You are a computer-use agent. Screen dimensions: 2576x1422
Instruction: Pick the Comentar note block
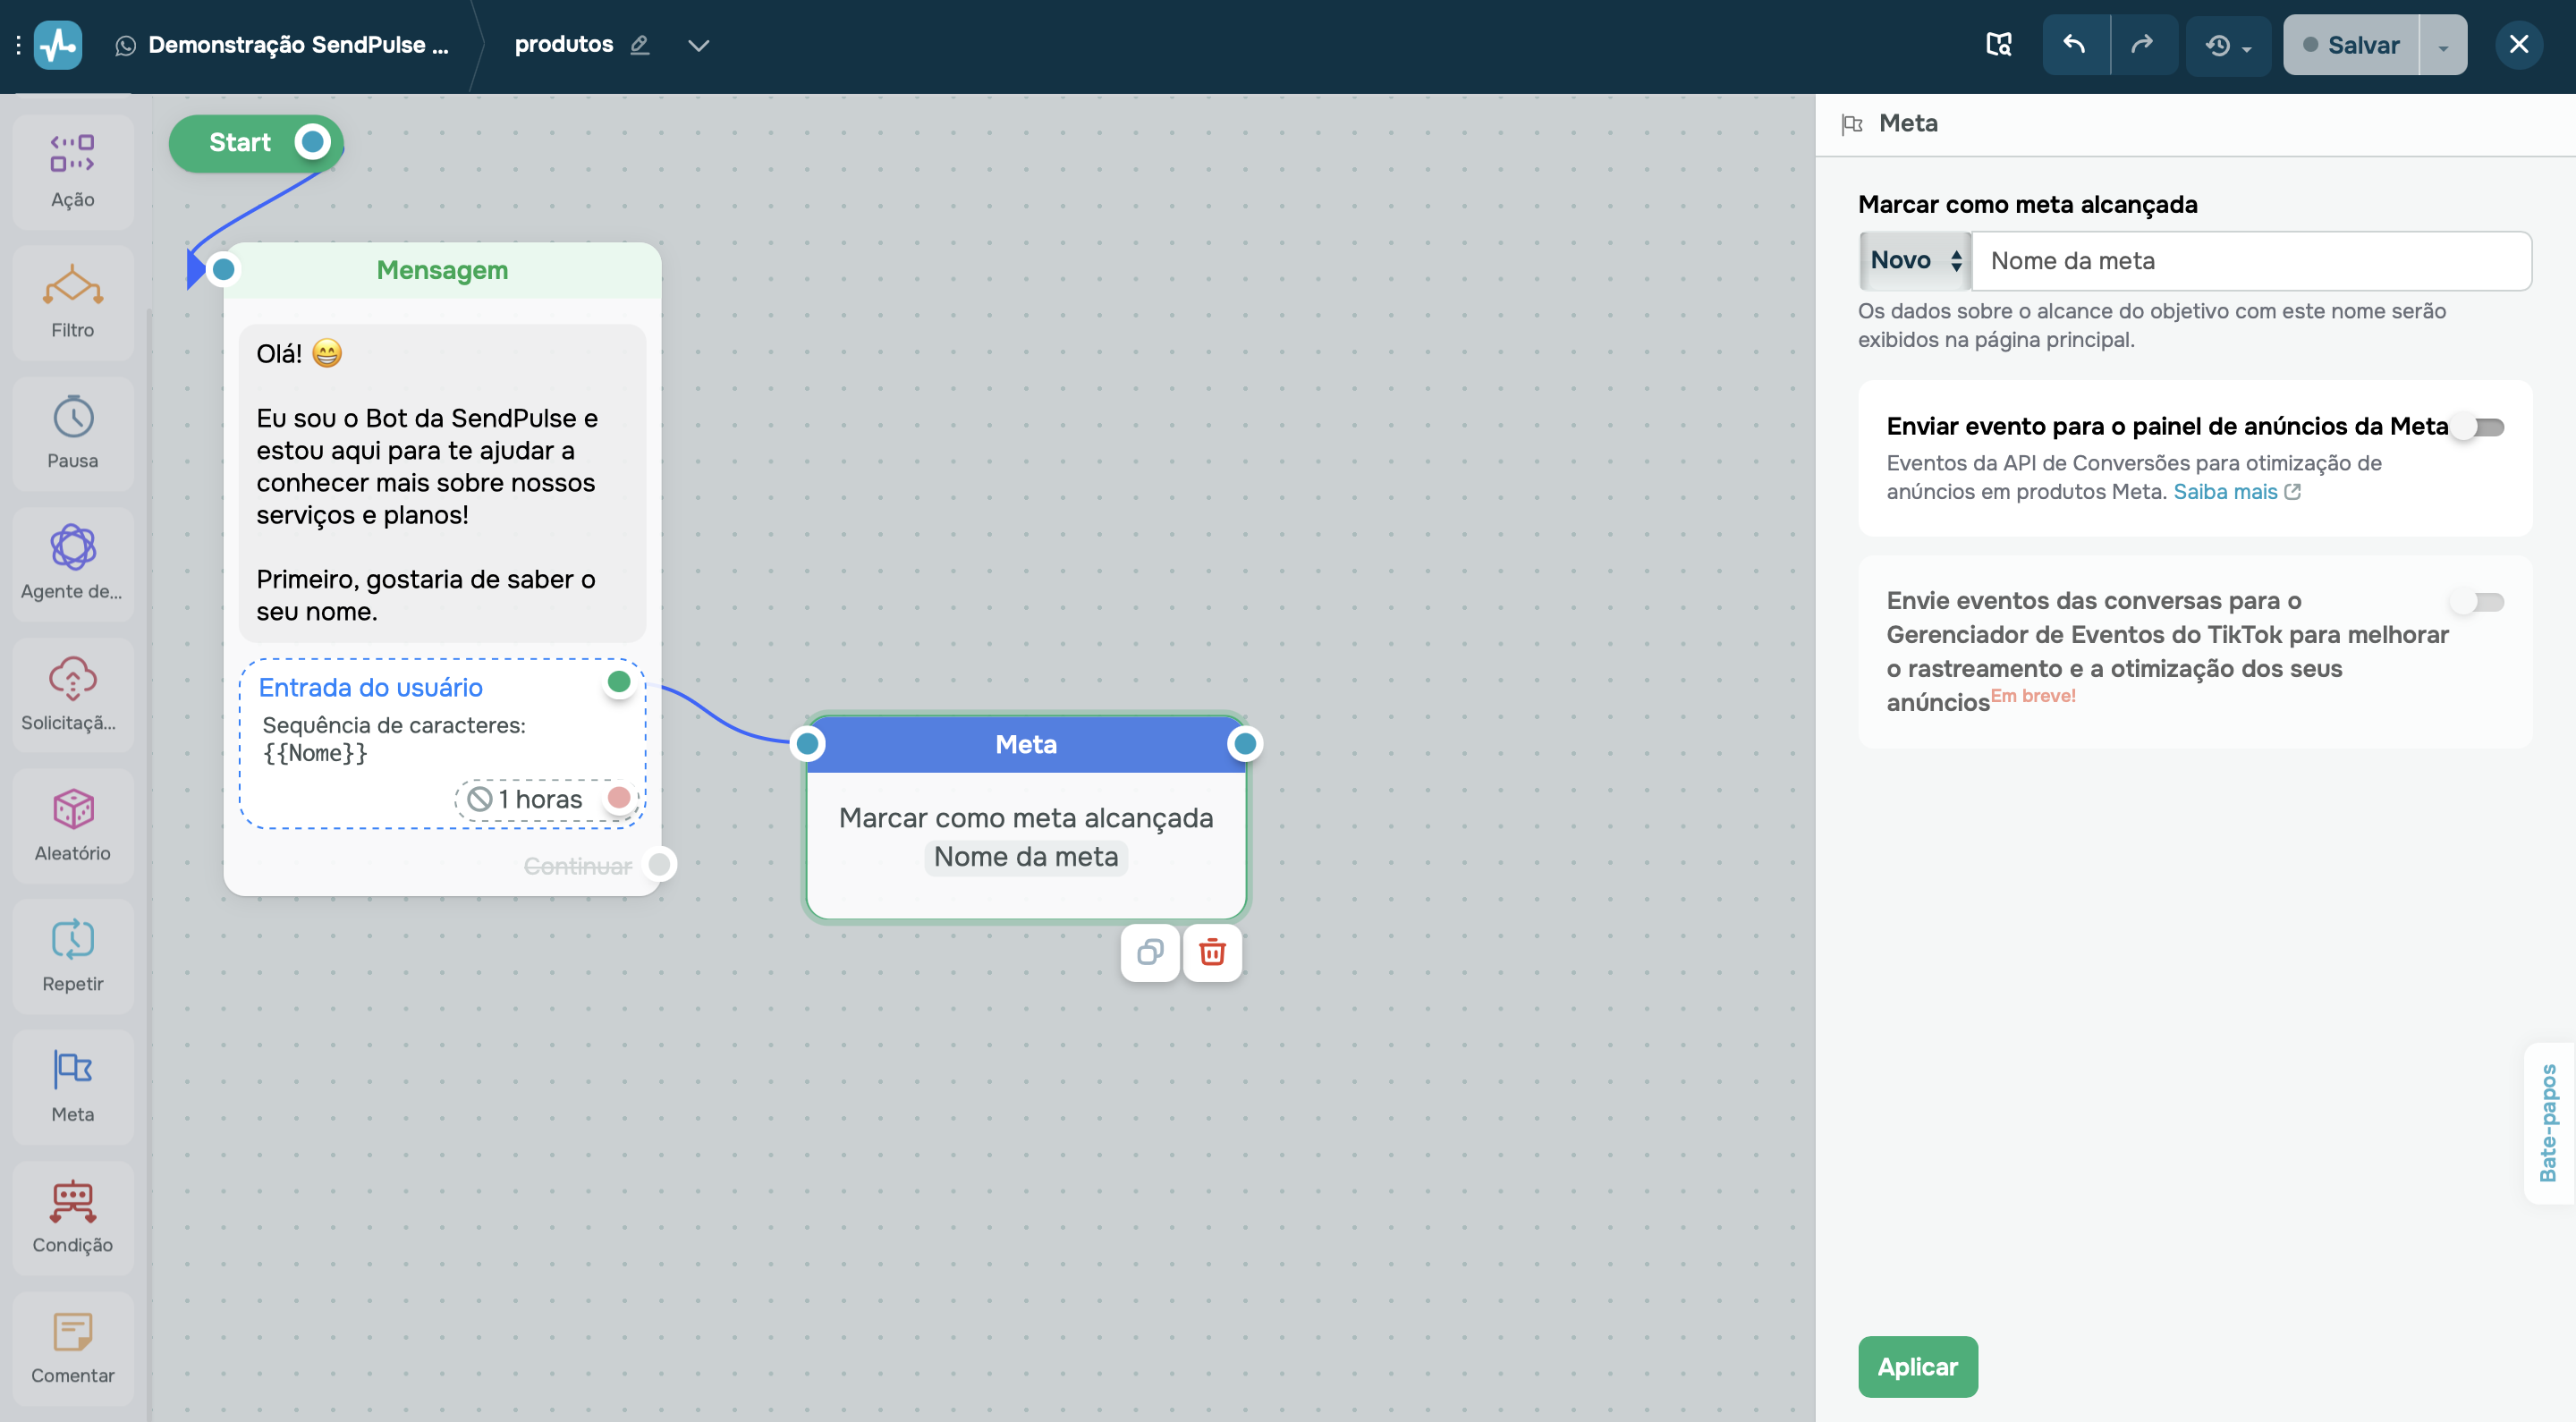[x=73, y=1348]
